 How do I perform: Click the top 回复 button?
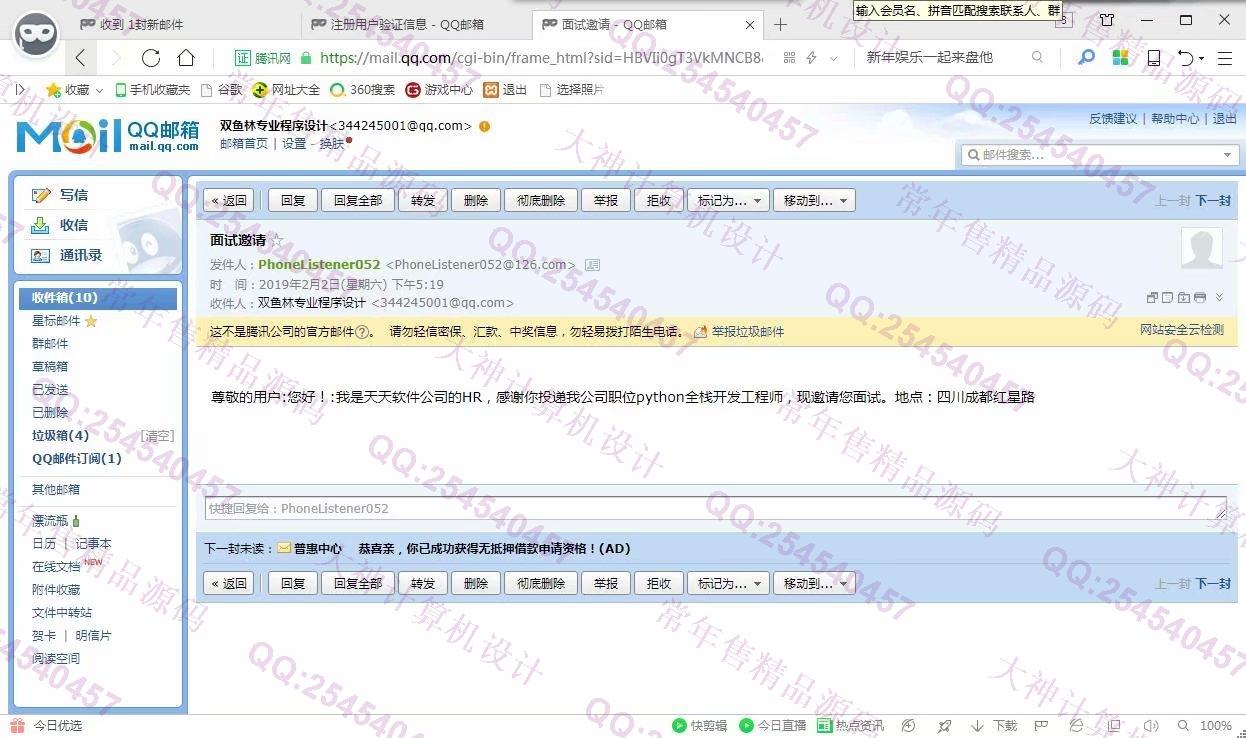tap(293, 200)
